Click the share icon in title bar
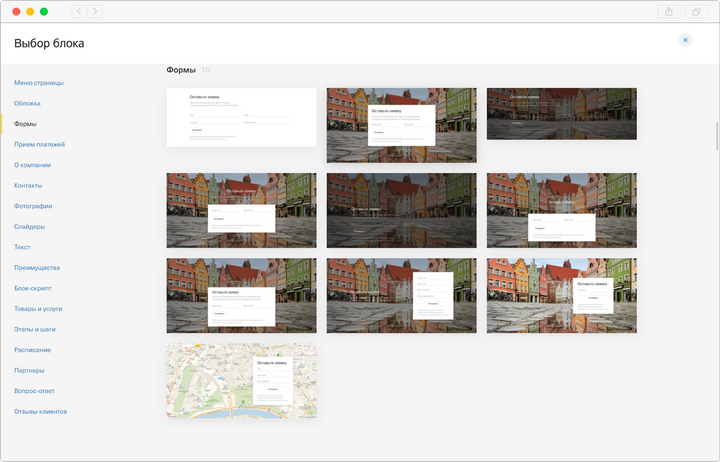 click(x=669, y=11)
